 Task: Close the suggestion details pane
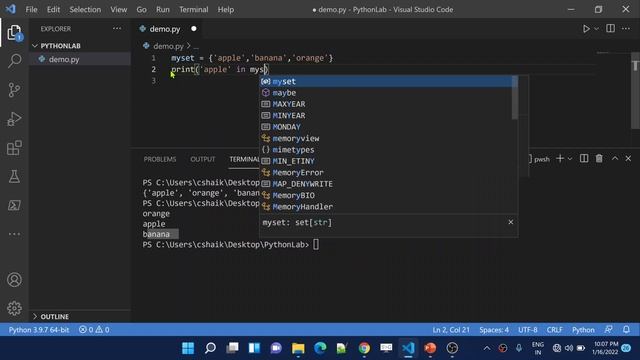511,222
